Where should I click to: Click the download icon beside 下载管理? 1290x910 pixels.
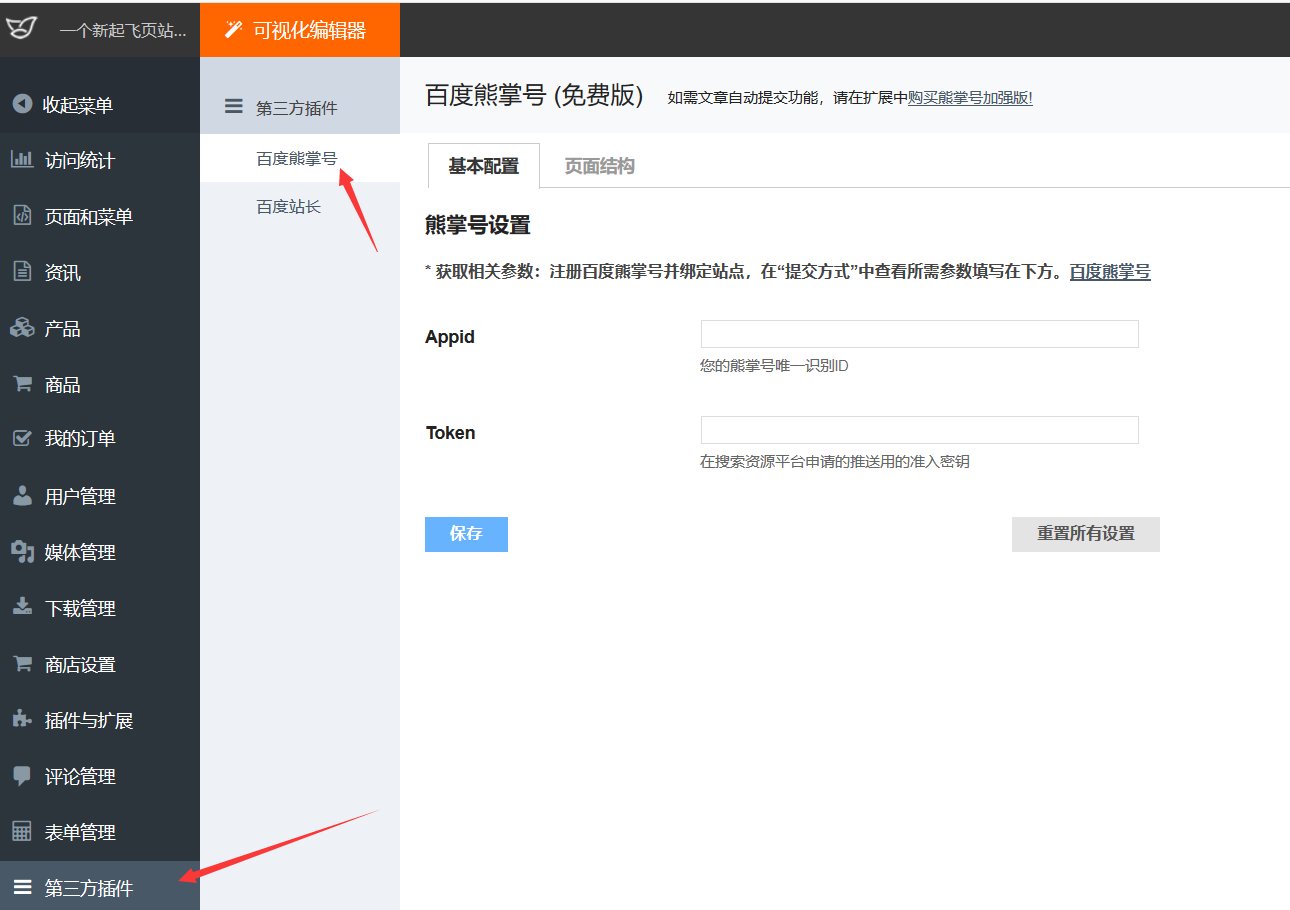21,607
